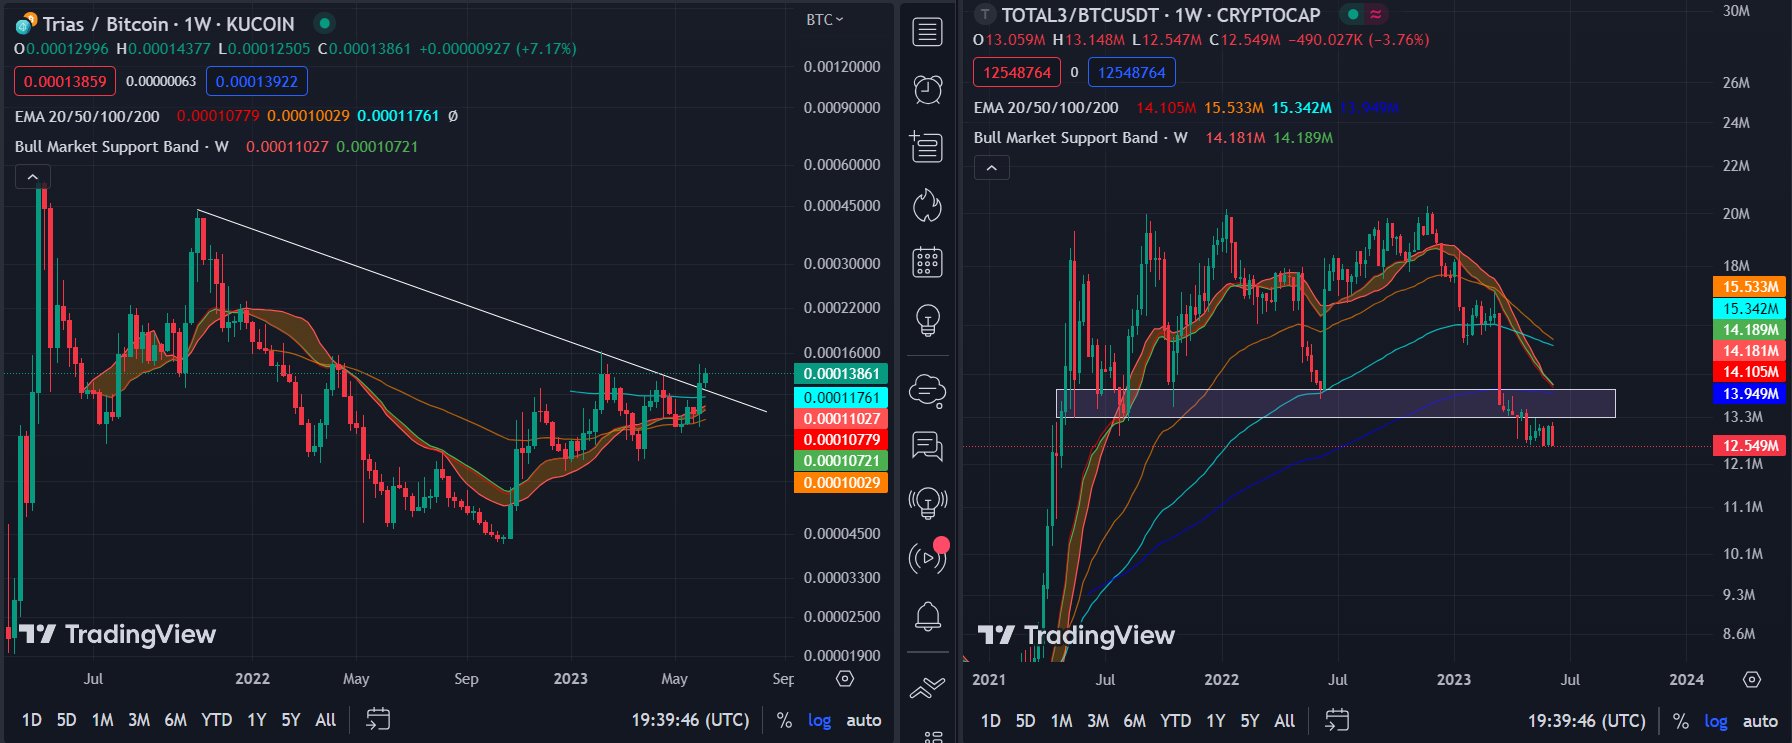Collapse indicator legend on TOTAL3 chart
This screenshot has width=1792, height=743.
991,168
